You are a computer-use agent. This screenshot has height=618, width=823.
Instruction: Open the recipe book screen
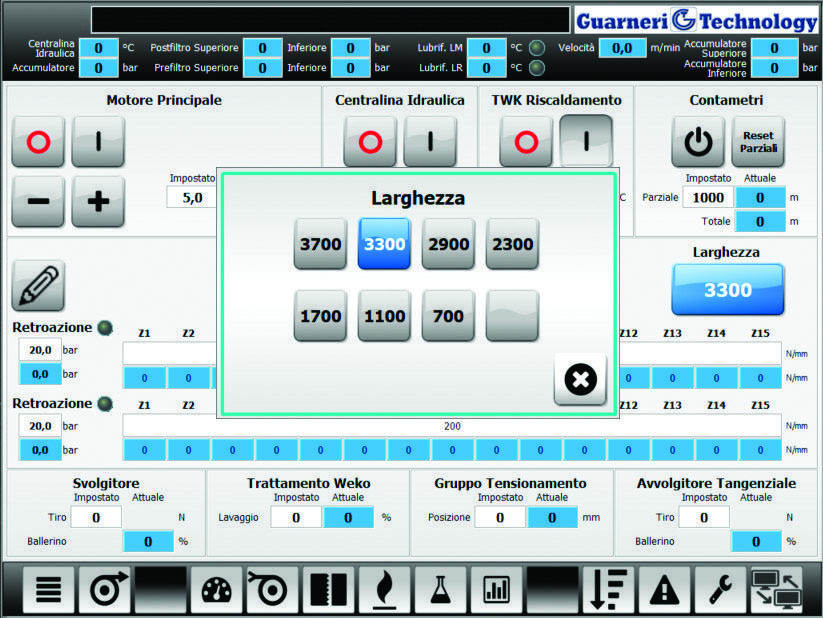point(330,589)
